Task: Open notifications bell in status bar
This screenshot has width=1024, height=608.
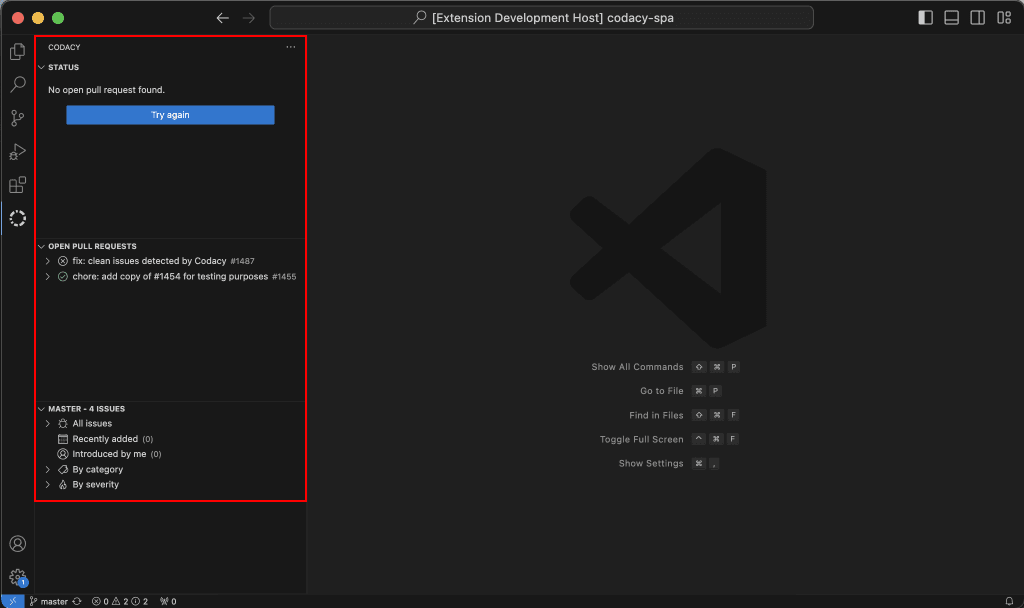Action: coord(1009,601)
